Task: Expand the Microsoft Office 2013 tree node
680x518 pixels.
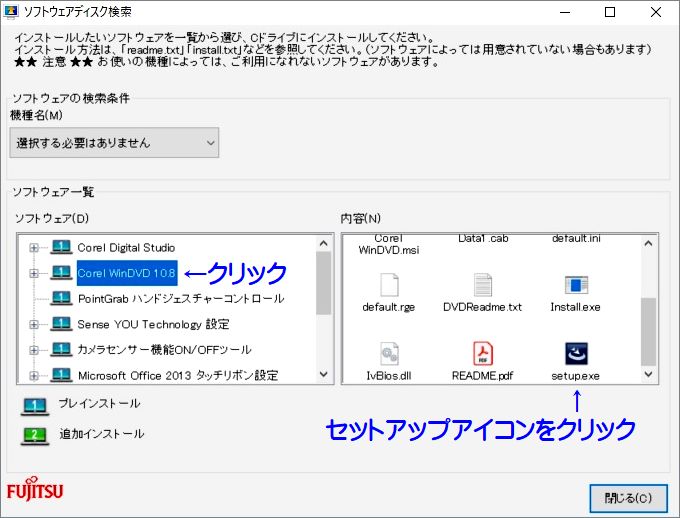Action: 34,376
